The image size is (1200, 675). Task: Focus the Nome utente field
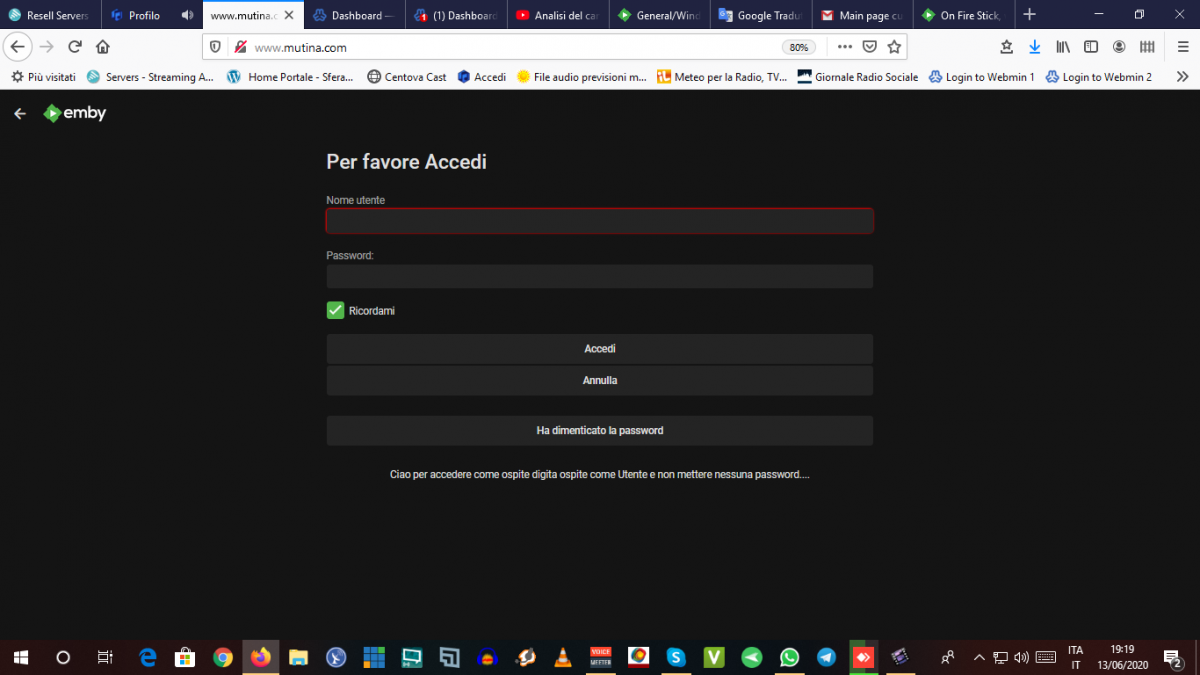pyautogui.click(x=600, y=221)
